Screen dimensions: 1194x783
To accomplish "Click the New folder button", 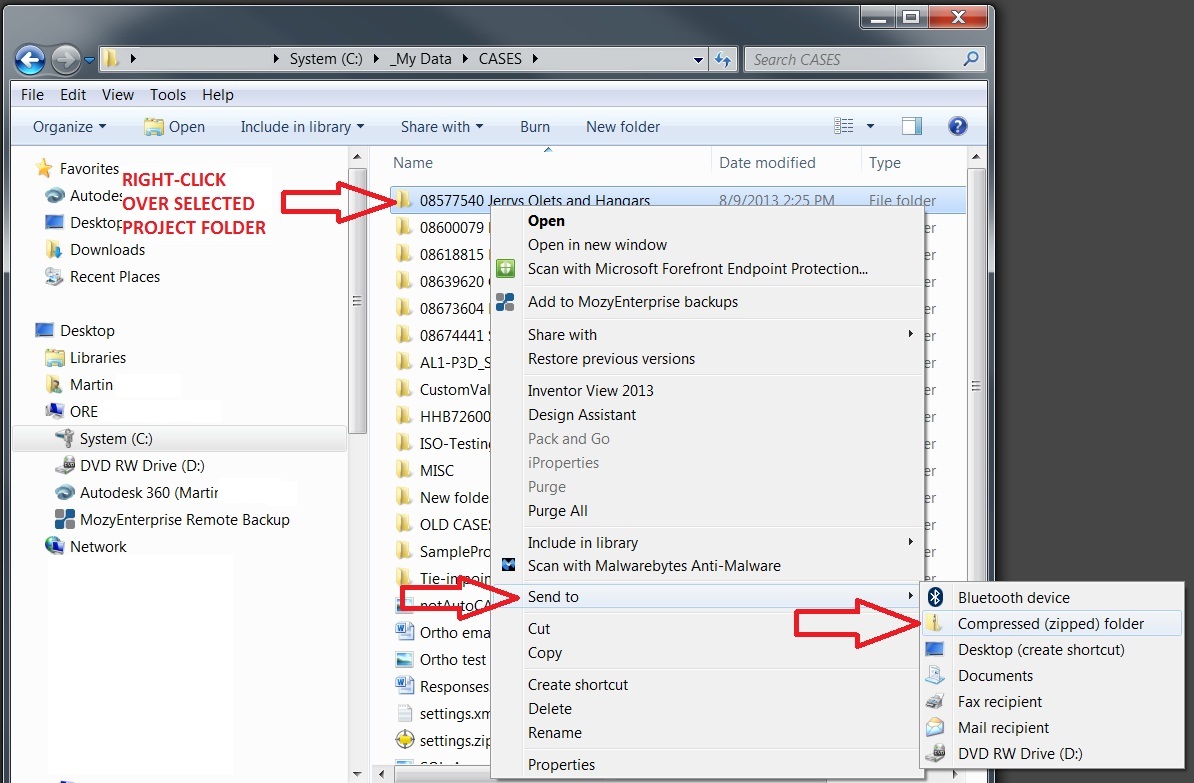I will coord(622,127).
